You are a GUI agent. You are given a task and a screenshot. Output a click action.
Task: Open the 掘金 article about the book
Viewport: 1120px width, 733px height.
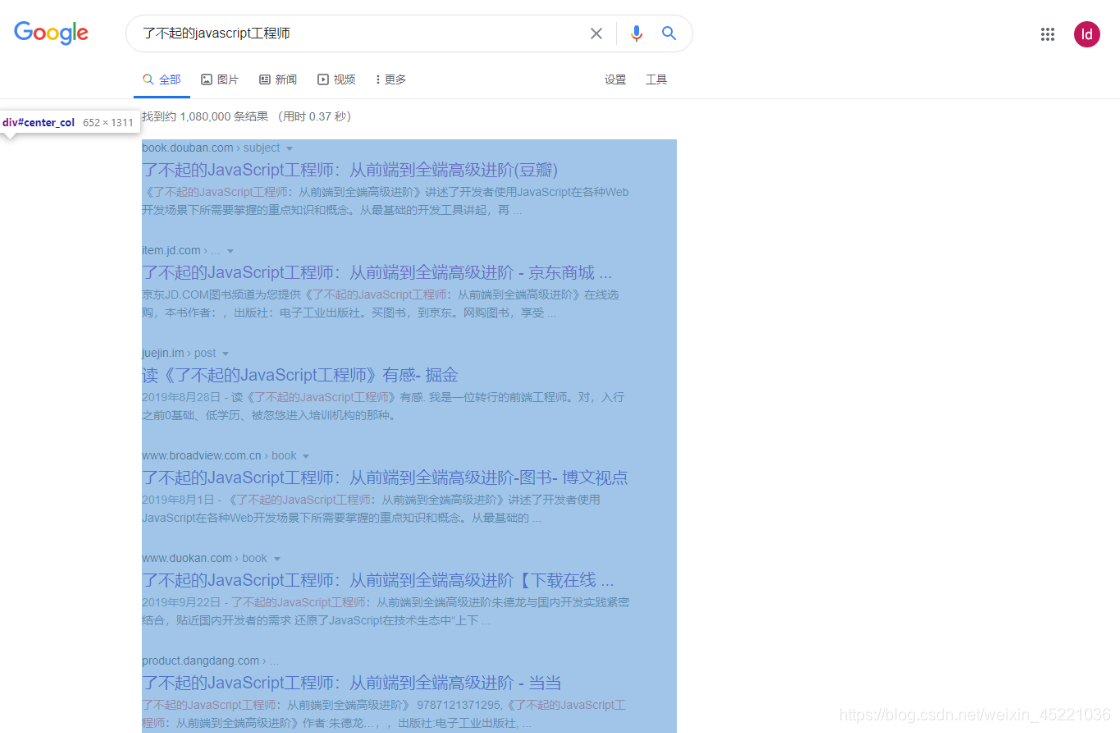click(300, 375)
